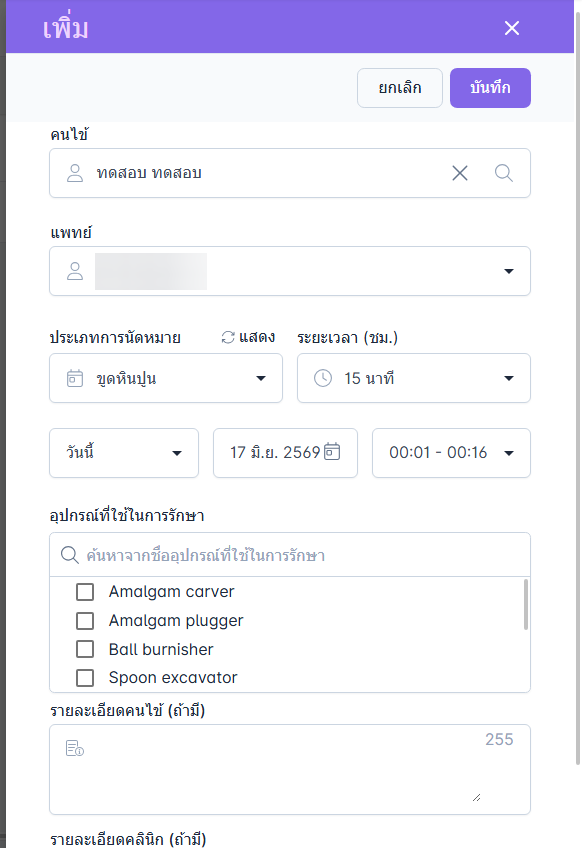Expand the 00:01 - 00:16 time slot dropdown
Image resolution: width=582 pixels, height=848 pixels.
[x=451, y=453]
